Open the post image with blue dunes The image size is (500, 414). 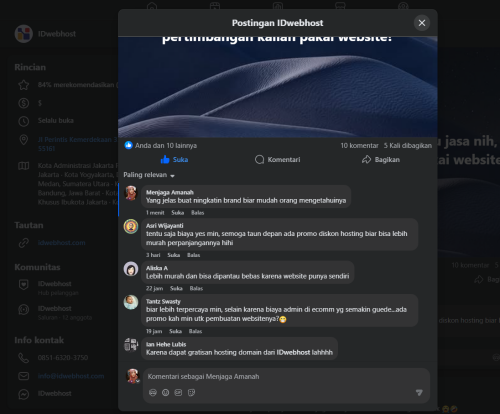(278, 87)
